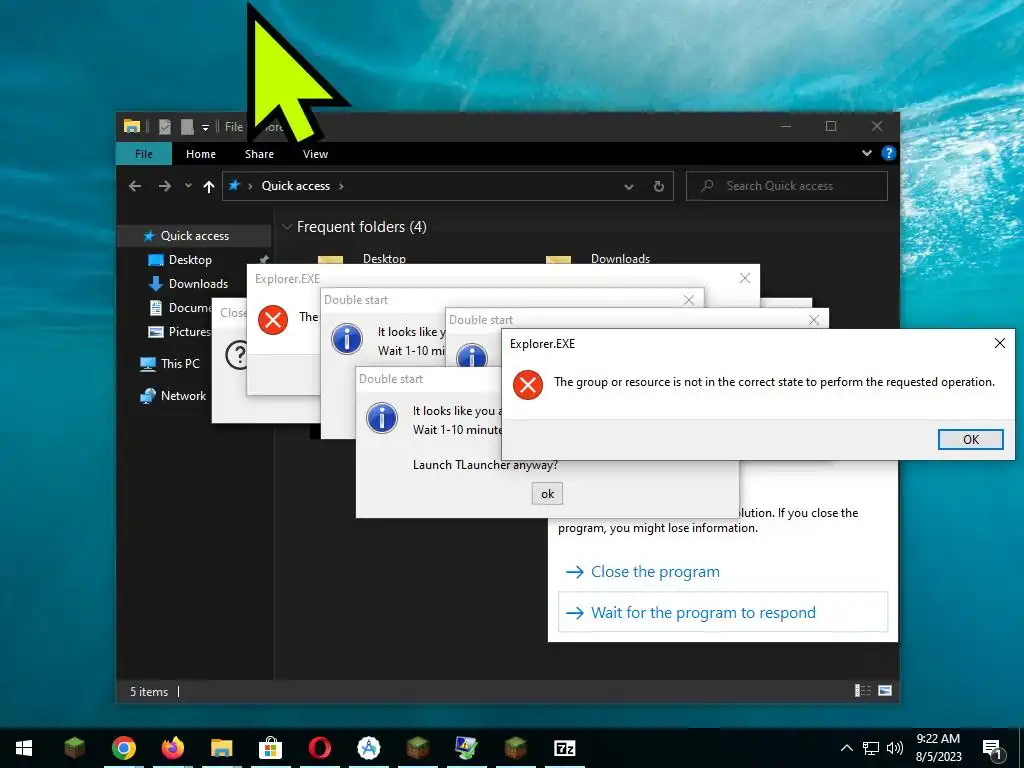Open the File ribbon tab
Viewport: 1024px width, 768px height.
point(144,154)
